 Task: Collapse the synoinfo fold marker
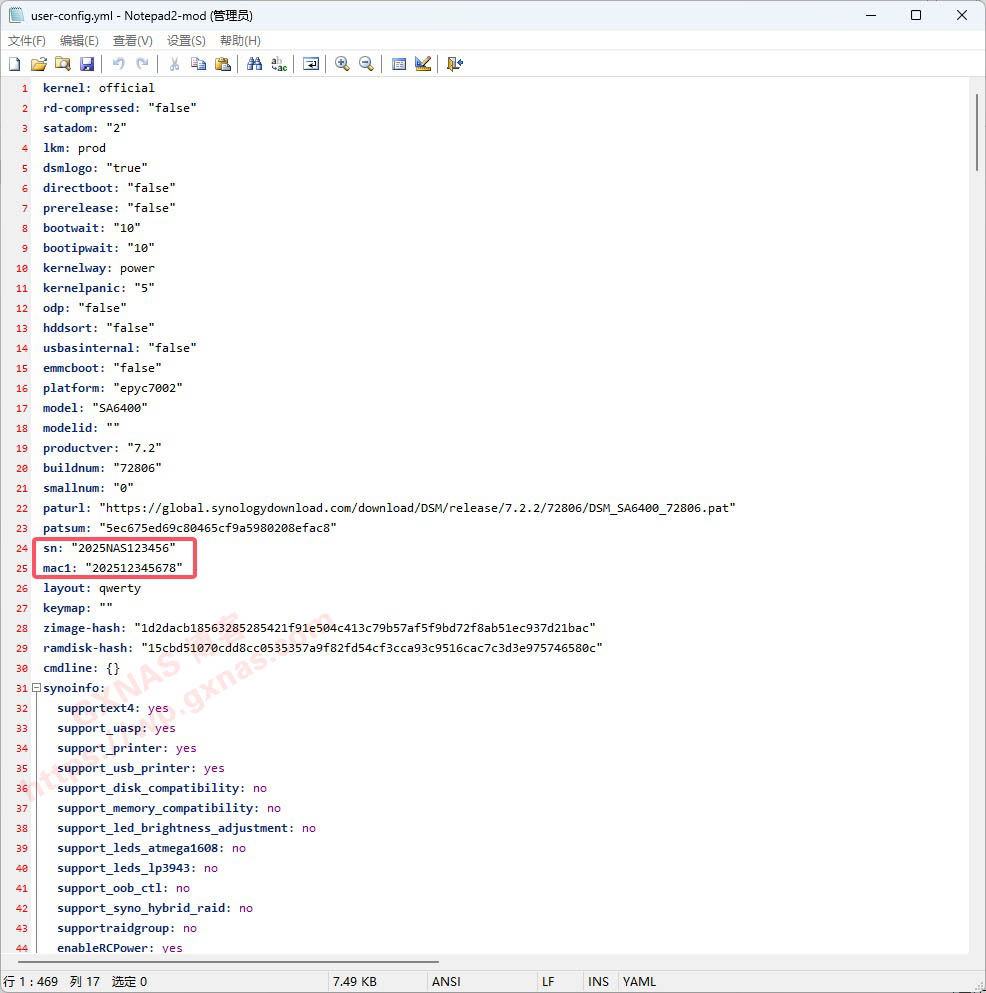(x=37, y=688)
